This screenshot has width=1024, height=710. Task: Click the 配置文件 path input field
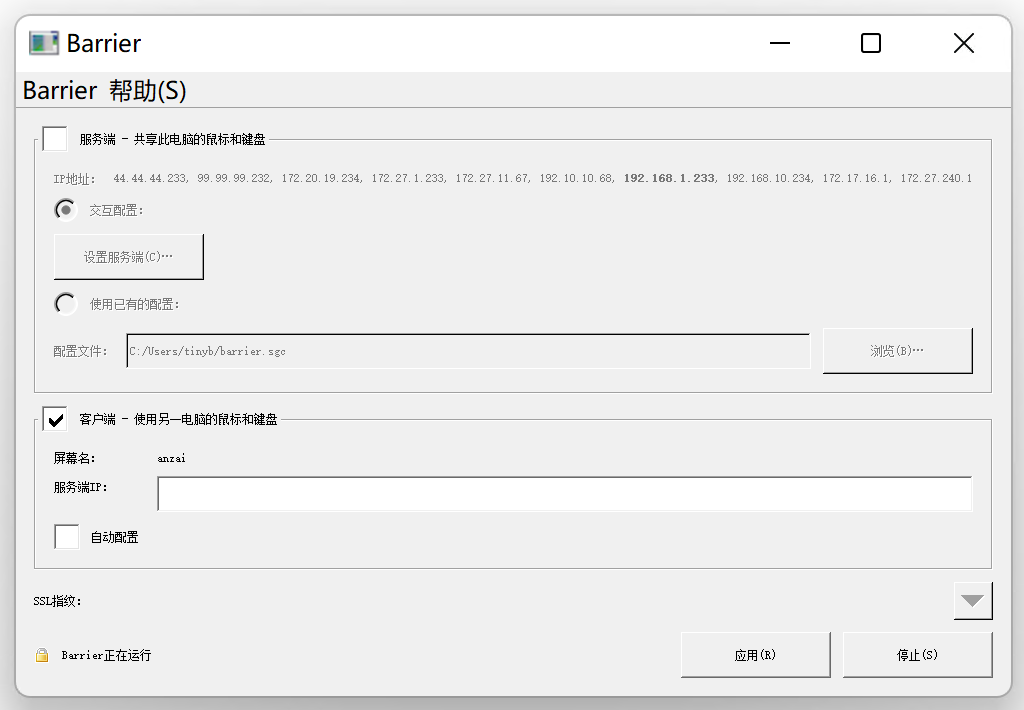pyautogui.click(x=468, y=351)
